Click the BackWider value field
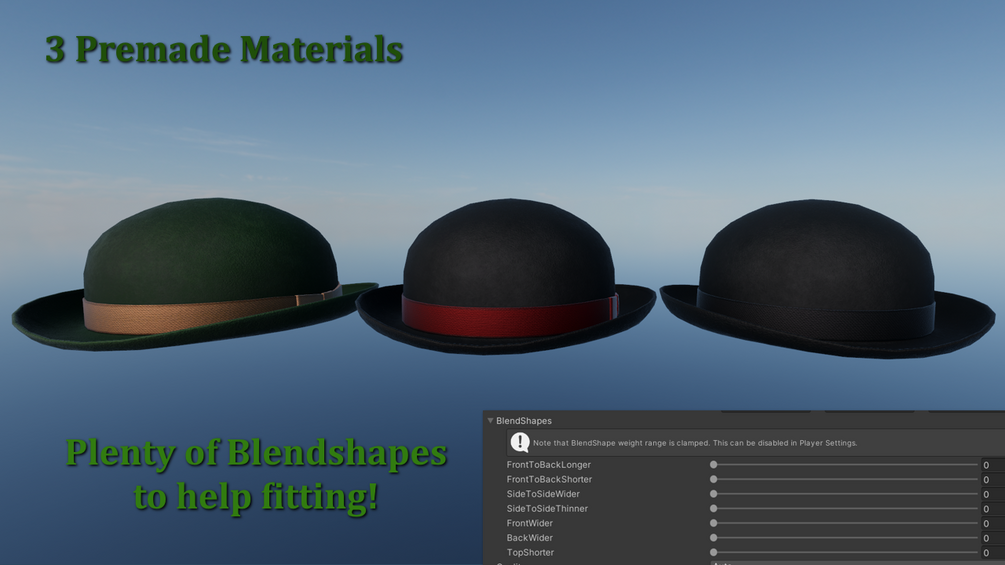 coord(993,538)
